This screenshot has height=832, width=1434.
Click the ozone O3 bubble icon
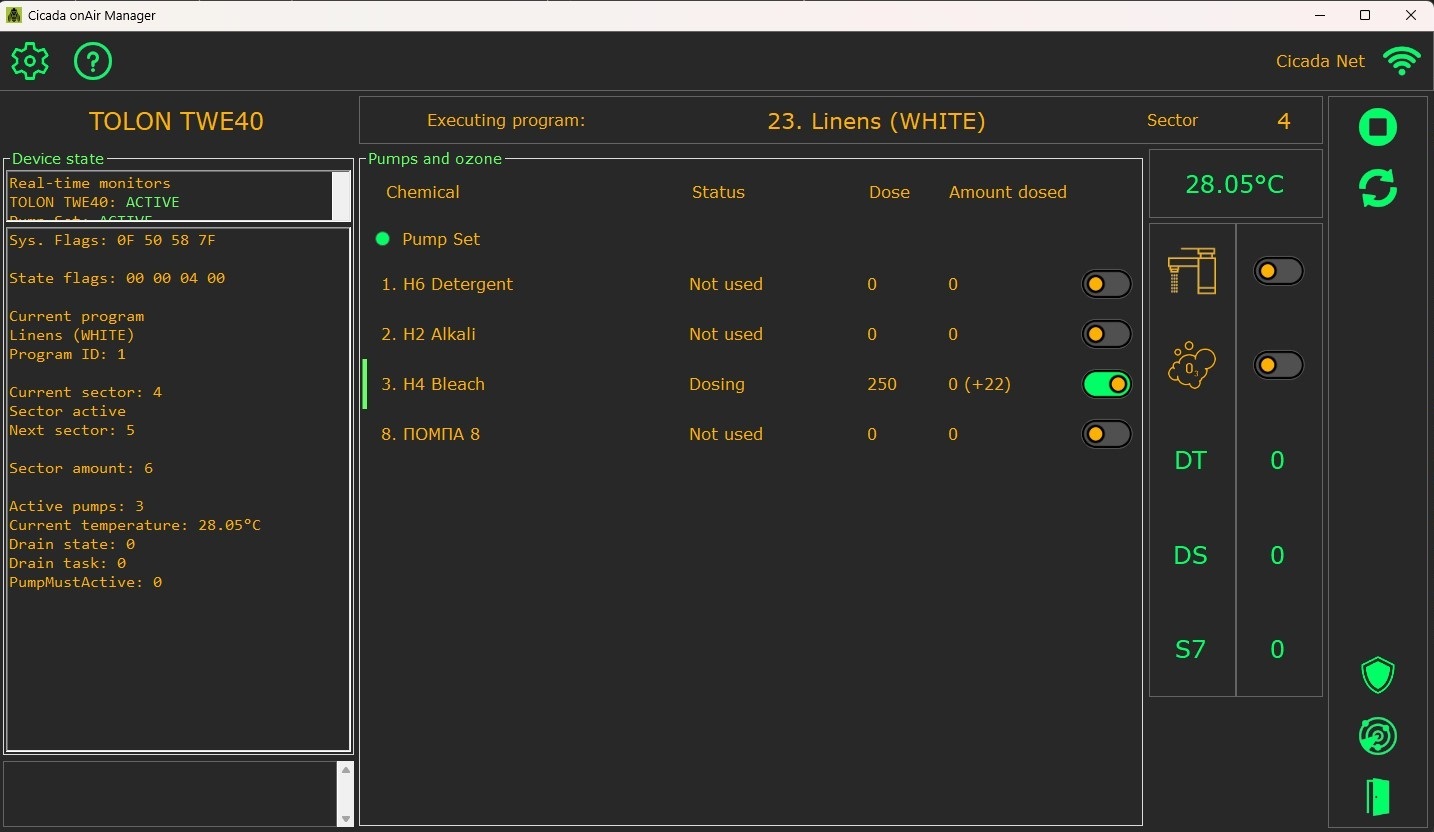1192,365
